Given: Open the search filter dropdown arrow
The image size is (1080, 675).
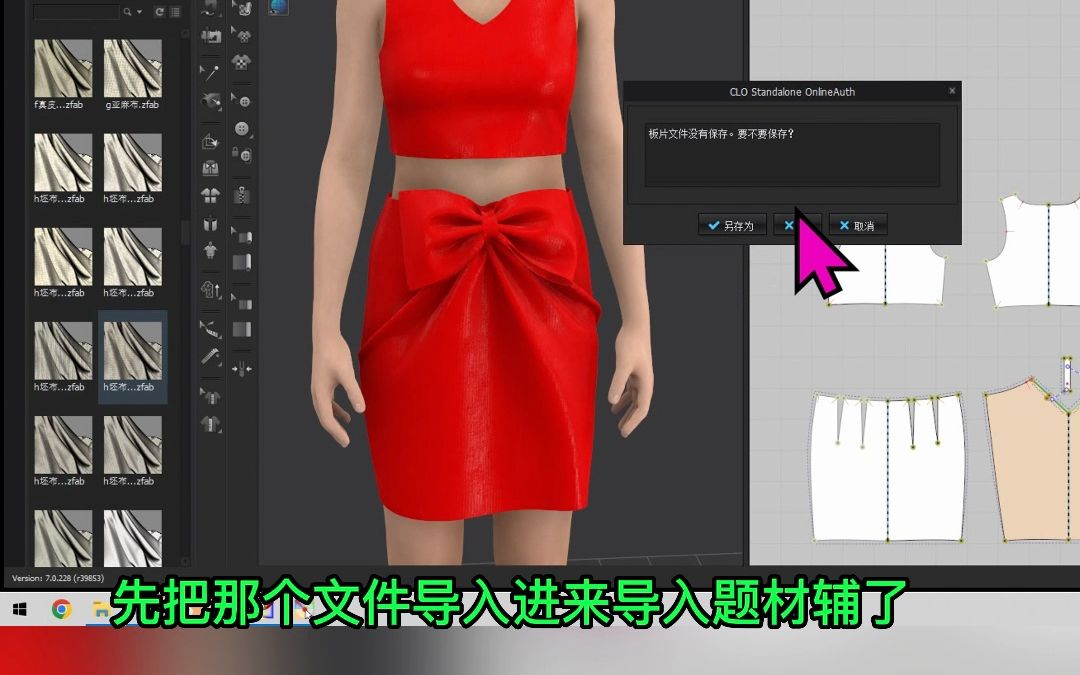Looking at the screenshot, I should point(139,12).
